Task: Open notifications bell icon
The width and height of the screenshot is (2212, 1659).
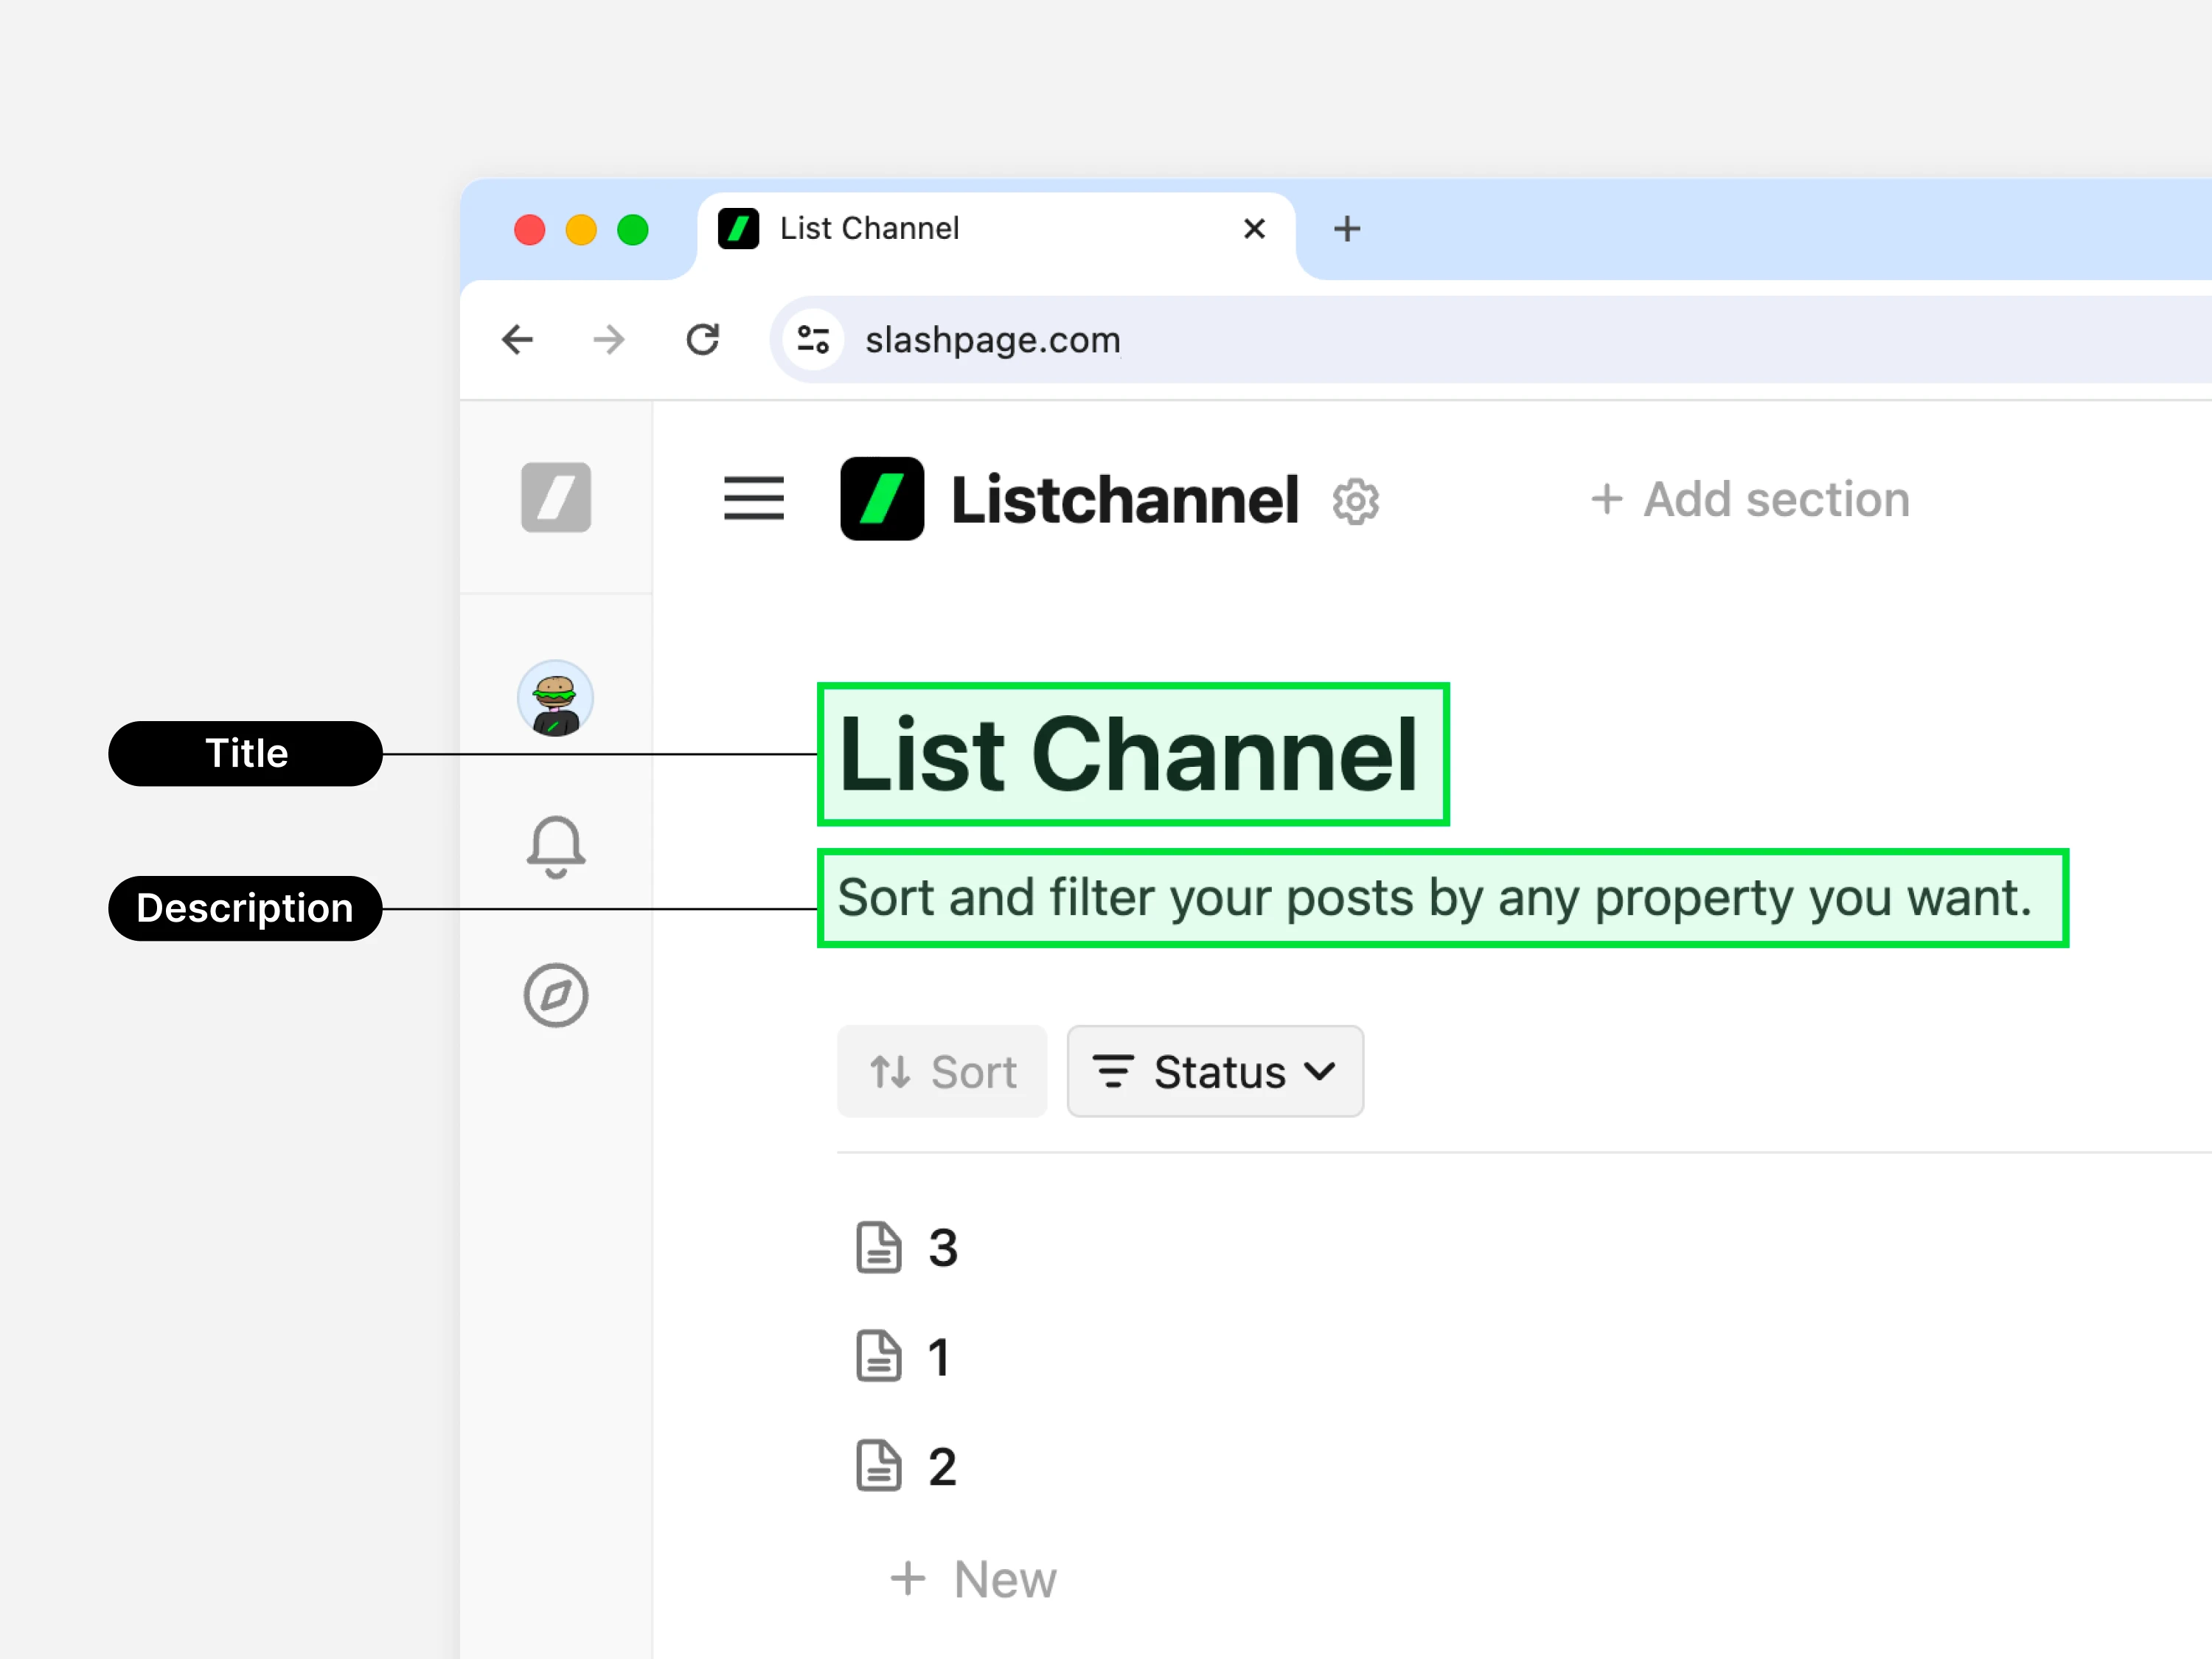Action: click(556, 847)
